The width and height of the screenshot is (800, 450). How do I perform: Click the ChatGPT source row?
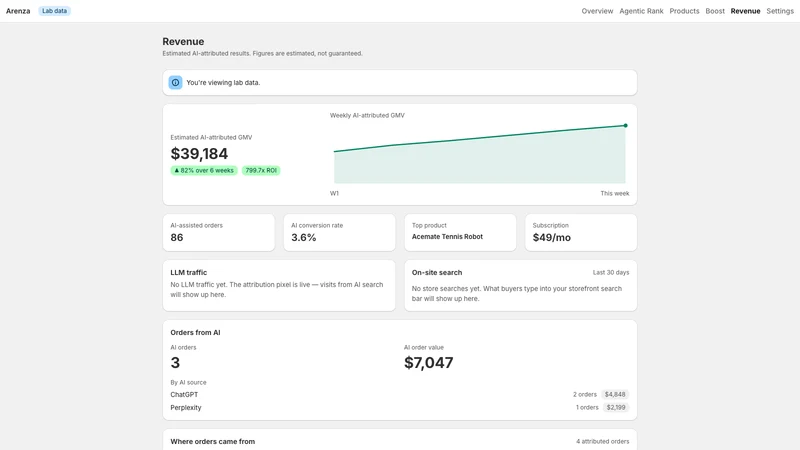click(x=399, y=394)
